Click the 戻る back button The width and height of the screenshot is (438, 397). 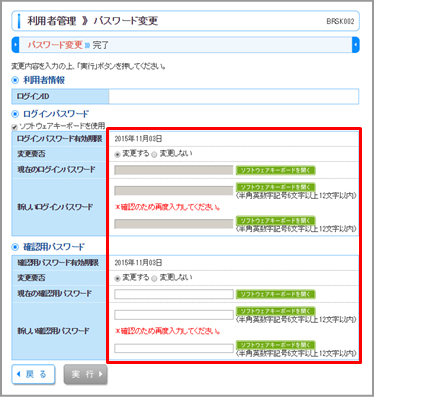(x=33, y=374)
